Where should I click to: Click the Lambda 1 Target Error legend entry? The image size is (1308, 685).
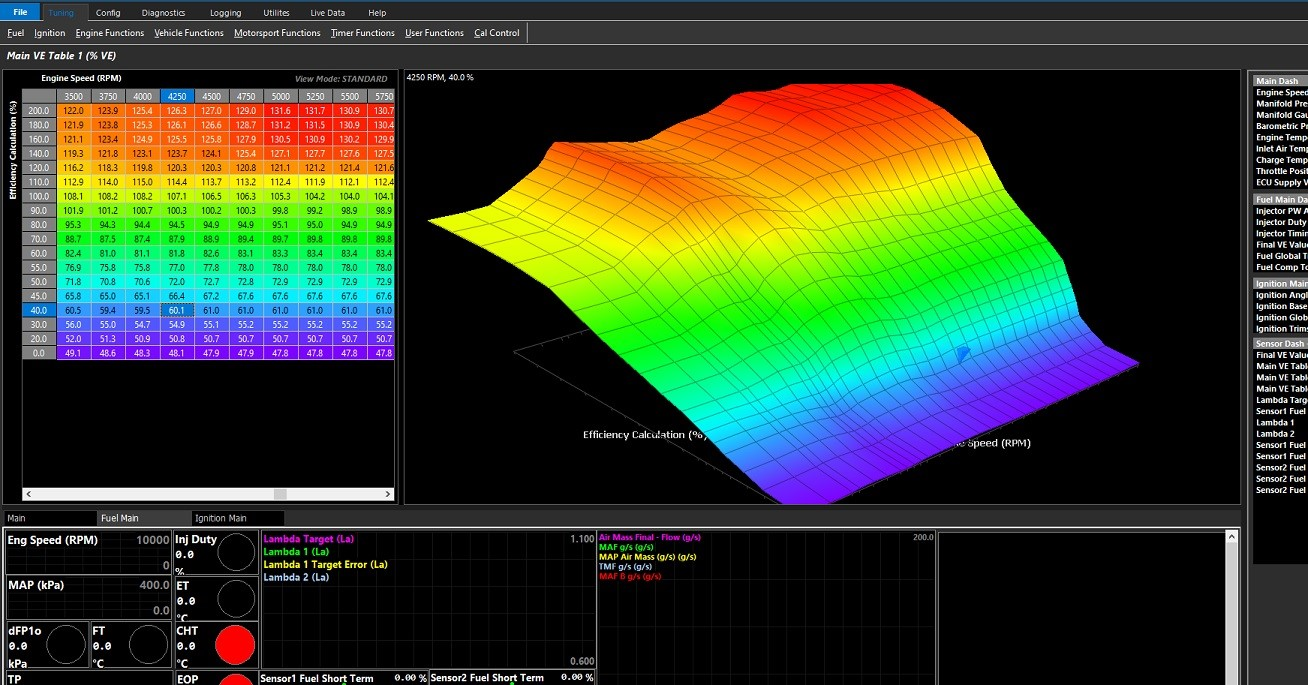pyautogui.click(x=325, y=565)
